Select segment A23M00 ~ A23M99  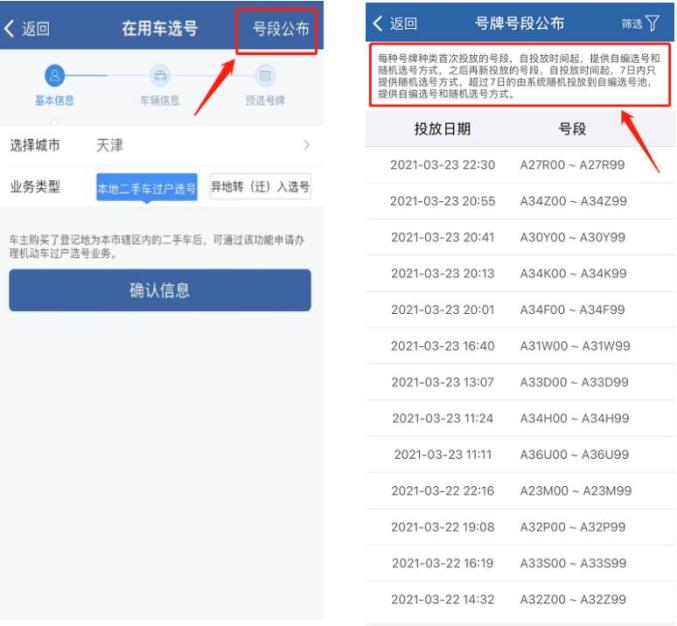(576, 491)
